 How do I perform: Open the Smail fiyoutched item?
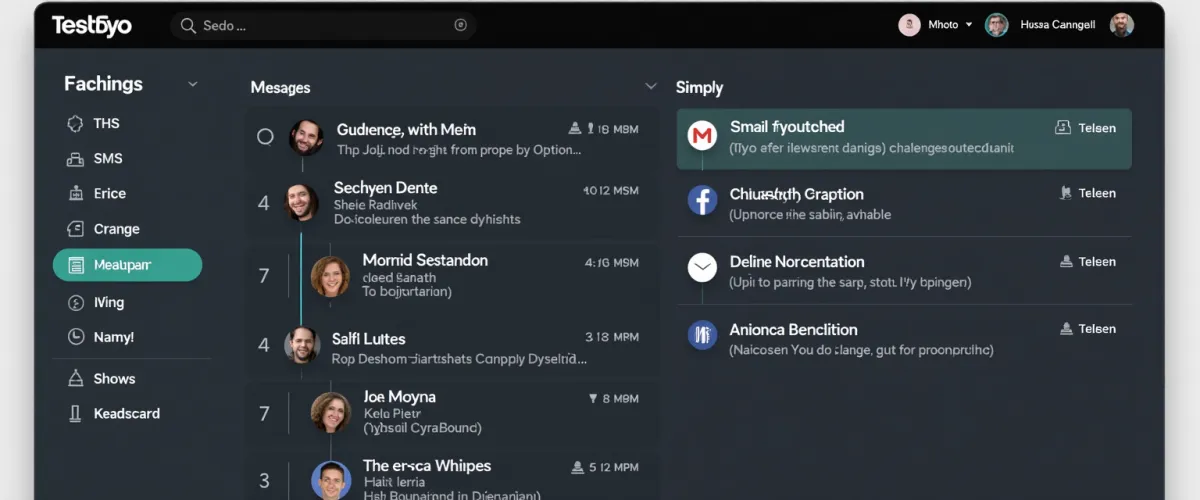(x=904, y=138)
